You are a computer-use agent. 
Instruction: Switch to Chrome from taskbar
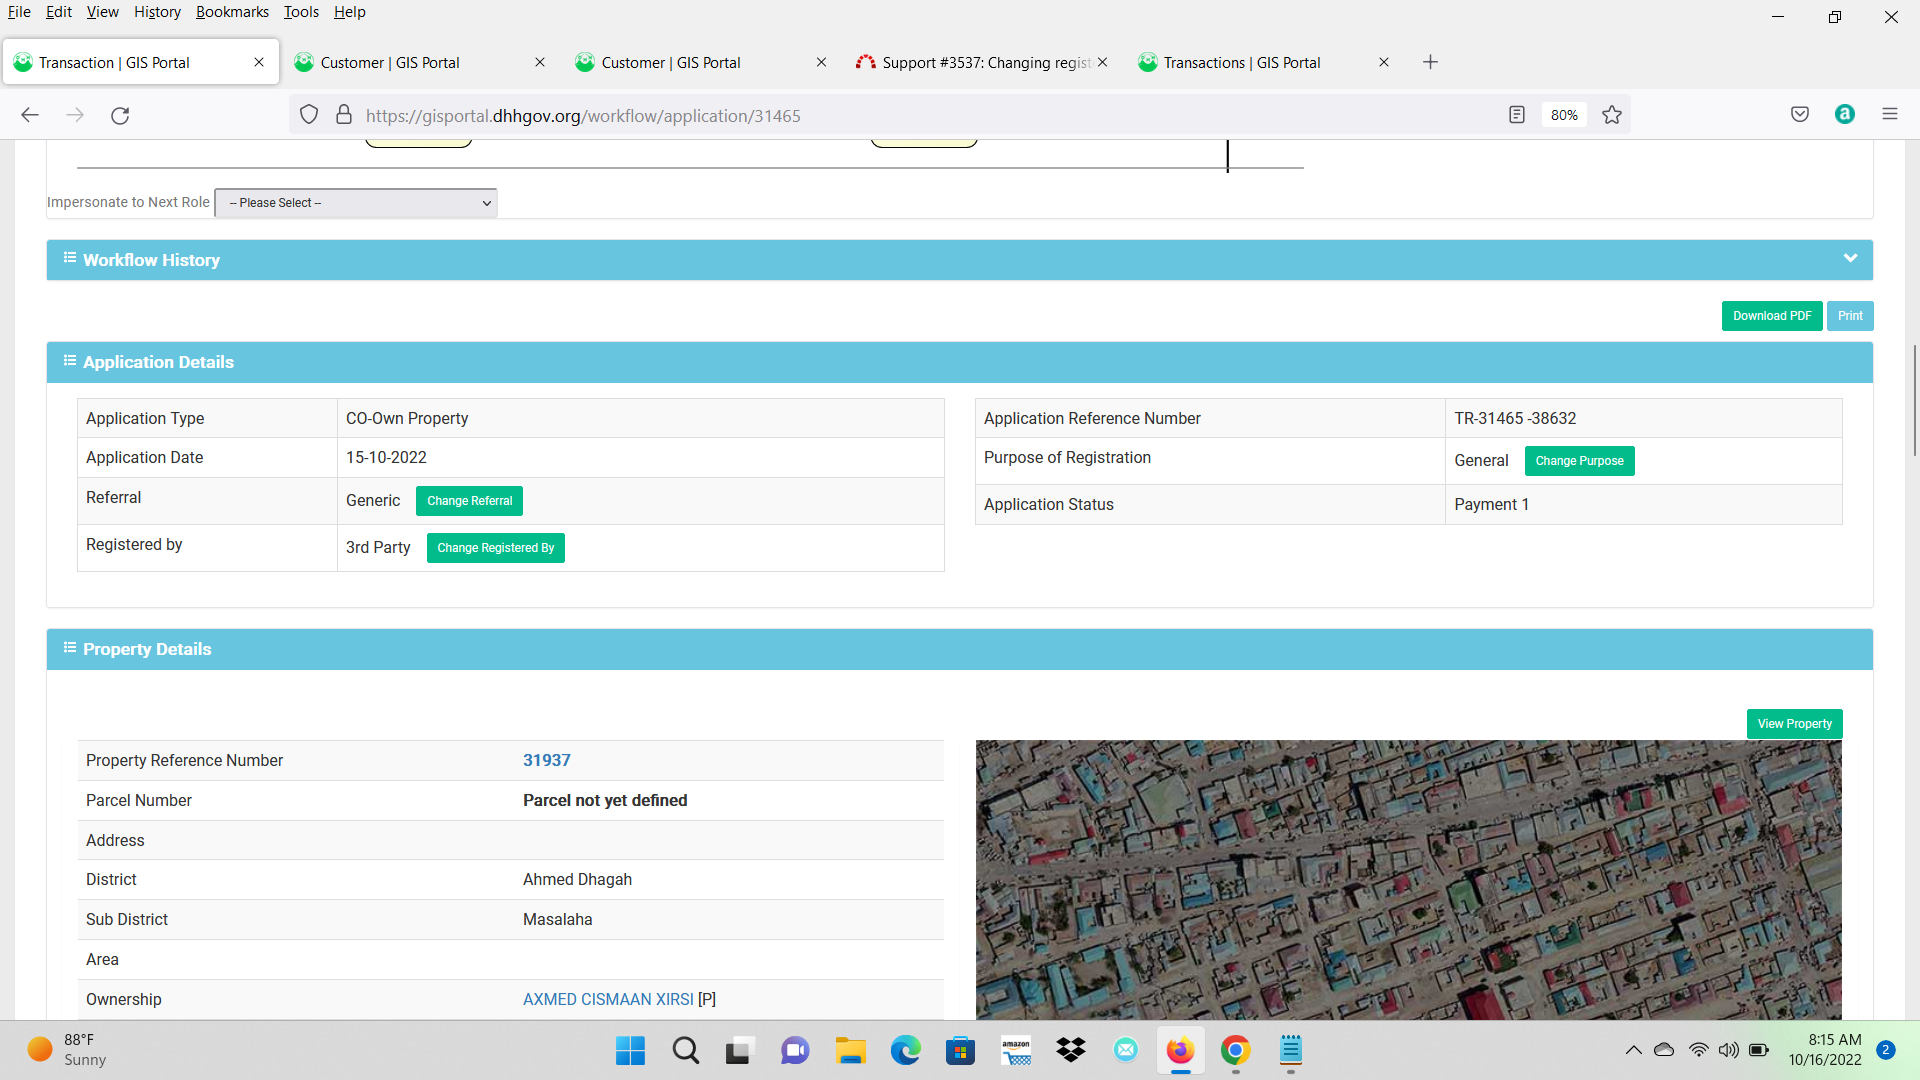[1236, 1050]
